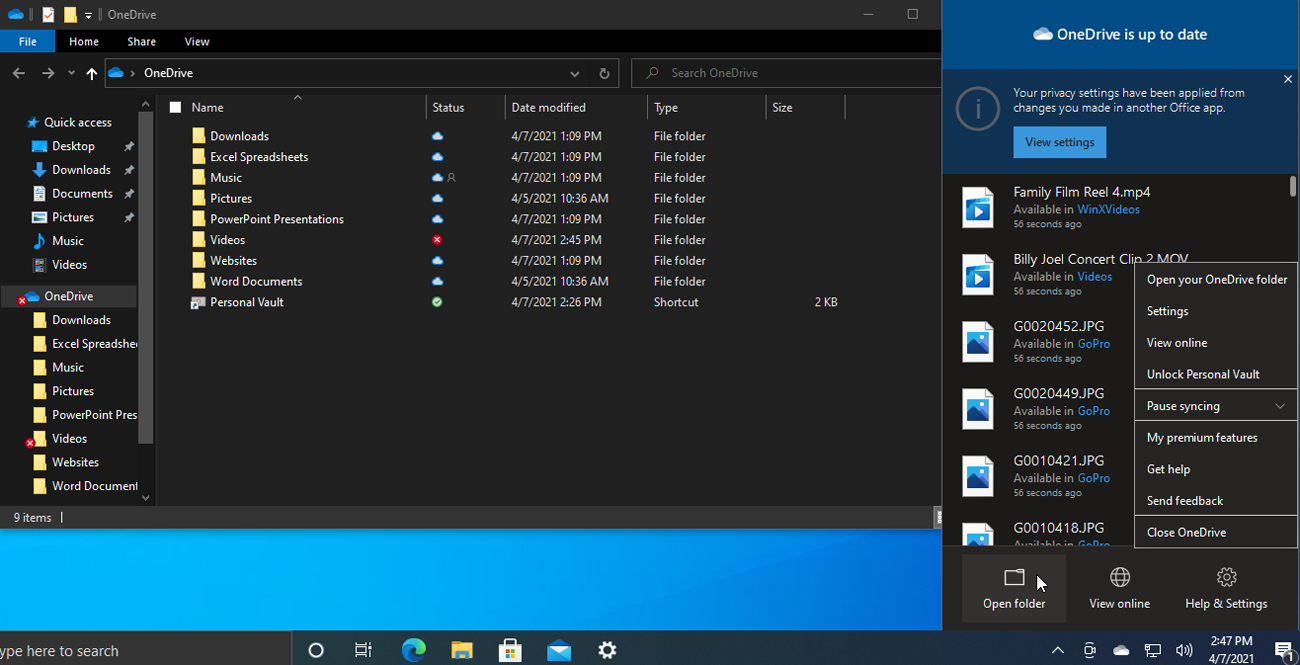Viewport: 1300px width, 665px height.
Task: Click the navigation pane scroll-down arrow
Action: (146, 497)
